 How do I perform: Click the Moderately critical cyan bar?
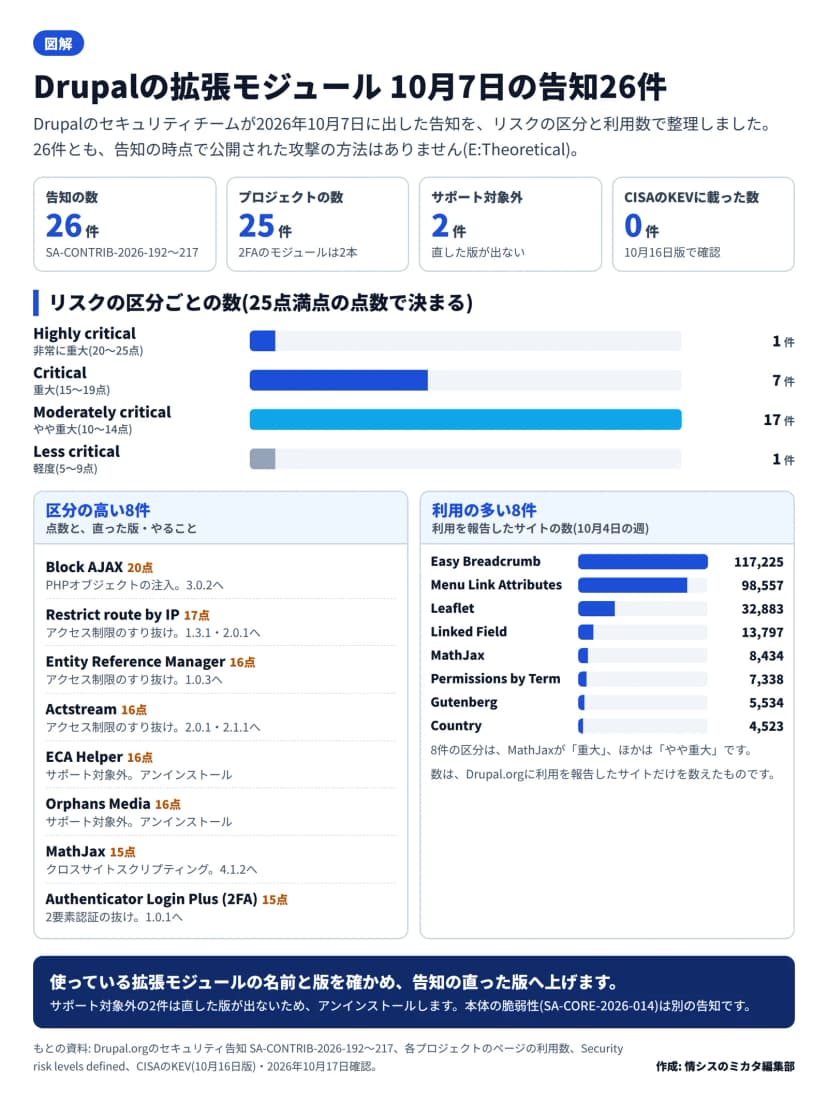tap(465, 420)
